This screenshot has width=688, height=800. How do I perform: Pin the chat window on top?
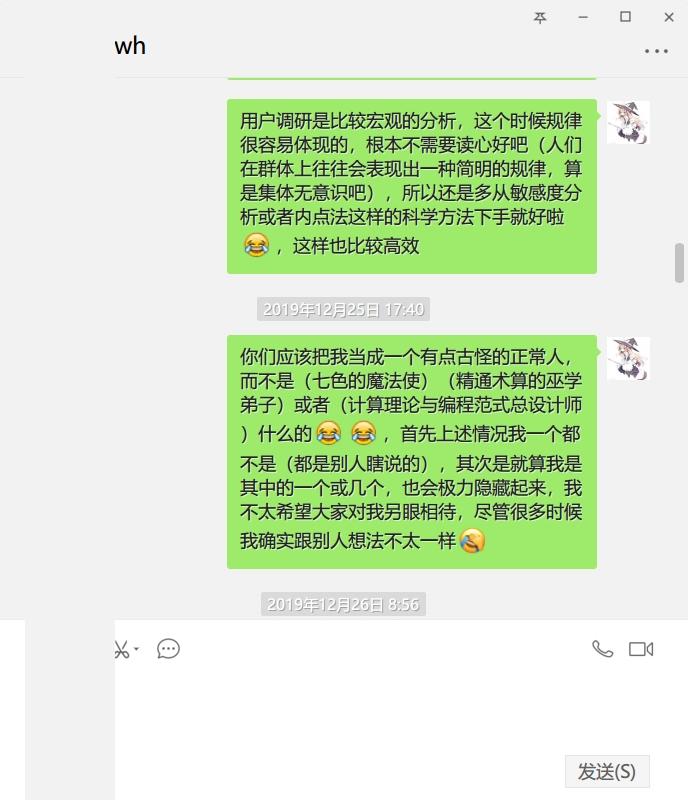[539, 18]
